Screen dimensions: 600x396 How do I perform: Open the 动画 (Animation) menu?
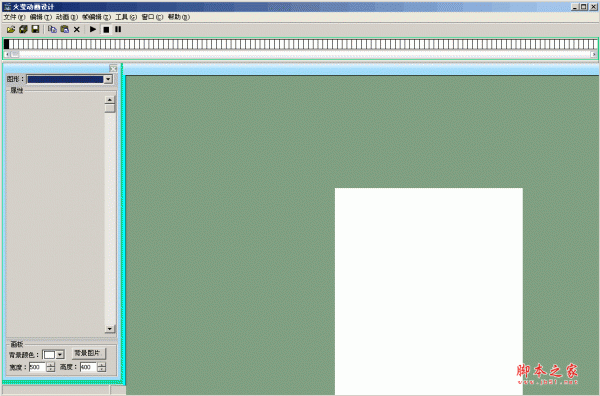pyautogui.click(x=67, y=17)
